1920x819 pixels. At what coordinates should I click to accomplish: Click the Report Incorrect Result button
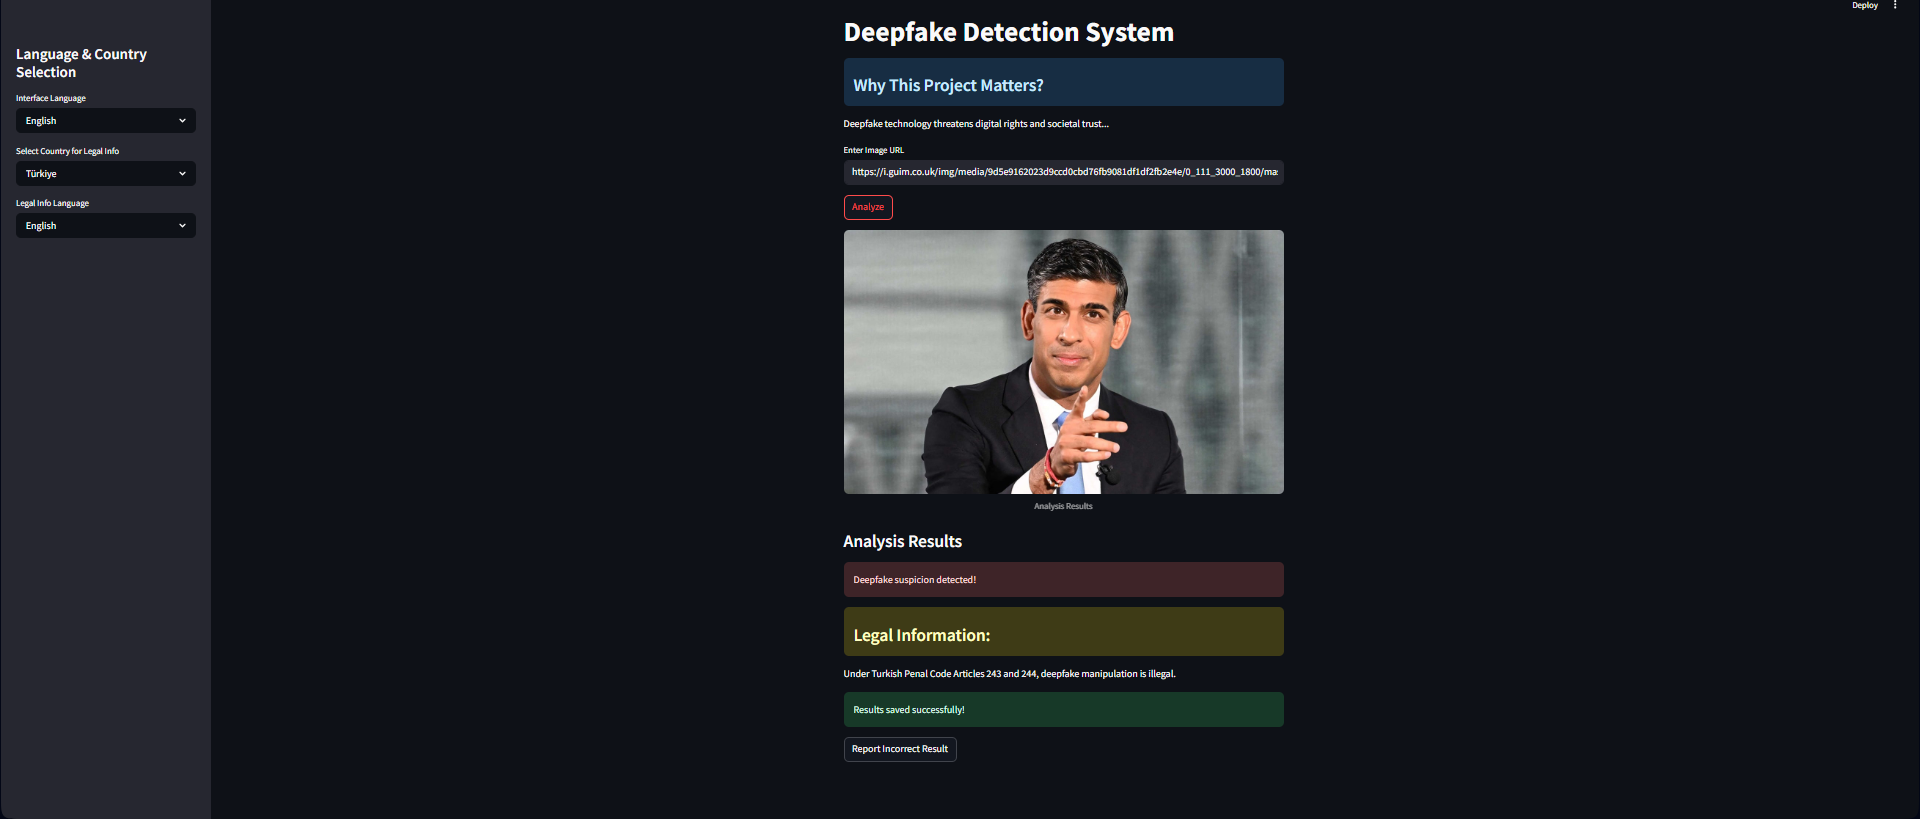click(900, 749)
